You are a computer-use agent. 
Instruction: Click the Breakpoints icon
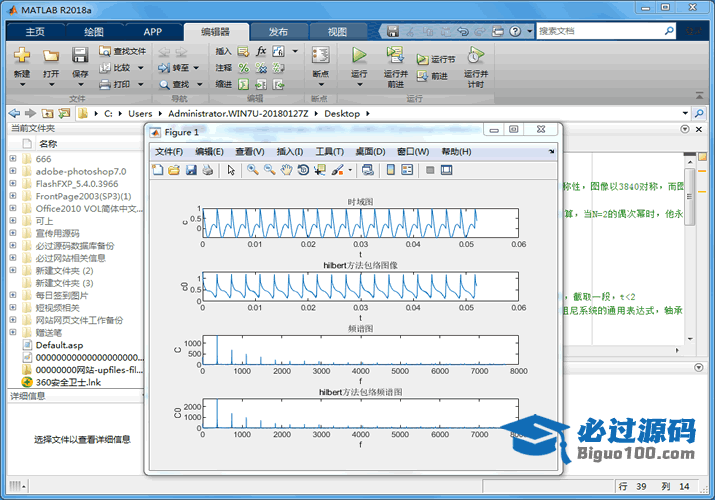[x=321, y=55]
